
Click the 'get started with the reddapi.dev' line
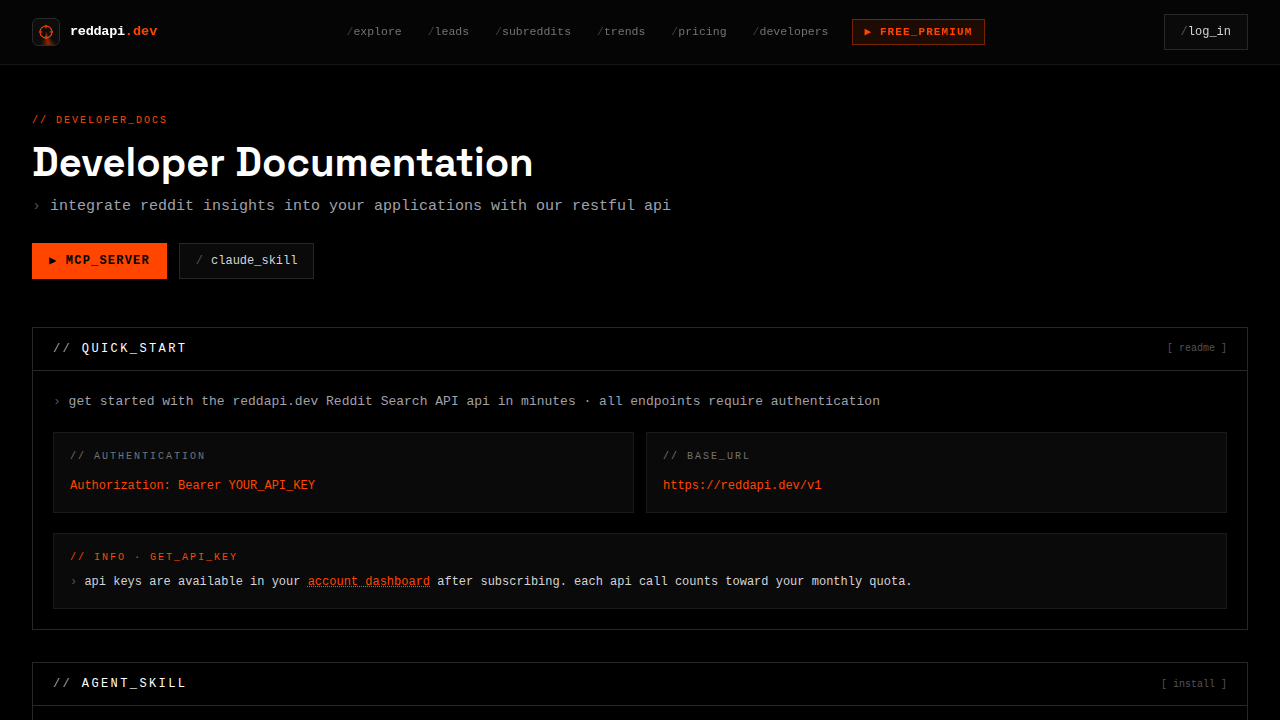click(467, 401)
